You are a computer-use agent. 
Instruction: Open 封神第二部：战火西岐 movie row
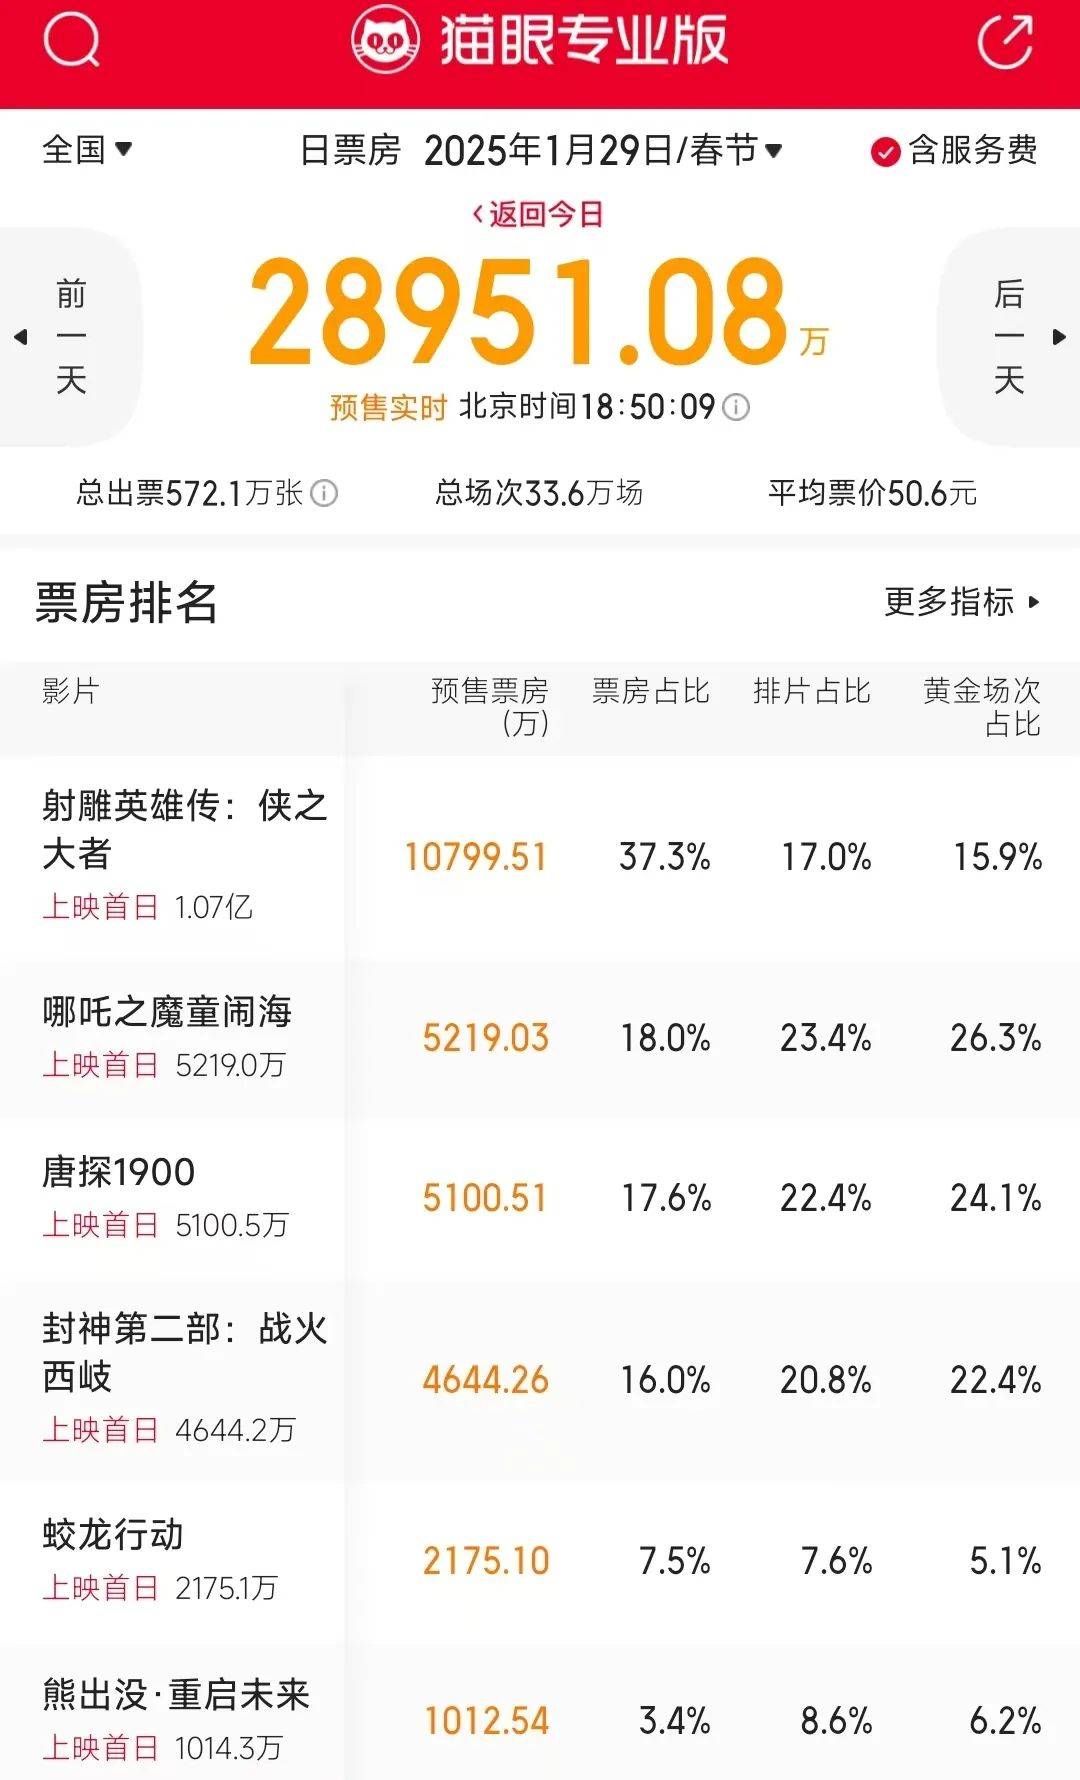pos(185,1352)
